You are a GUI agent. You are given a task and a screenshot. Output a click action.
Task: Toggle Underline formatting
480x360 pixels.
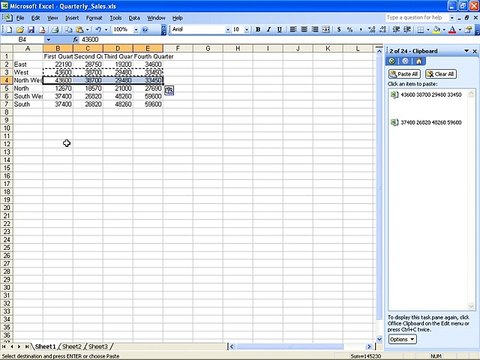[x=280, y=30]
